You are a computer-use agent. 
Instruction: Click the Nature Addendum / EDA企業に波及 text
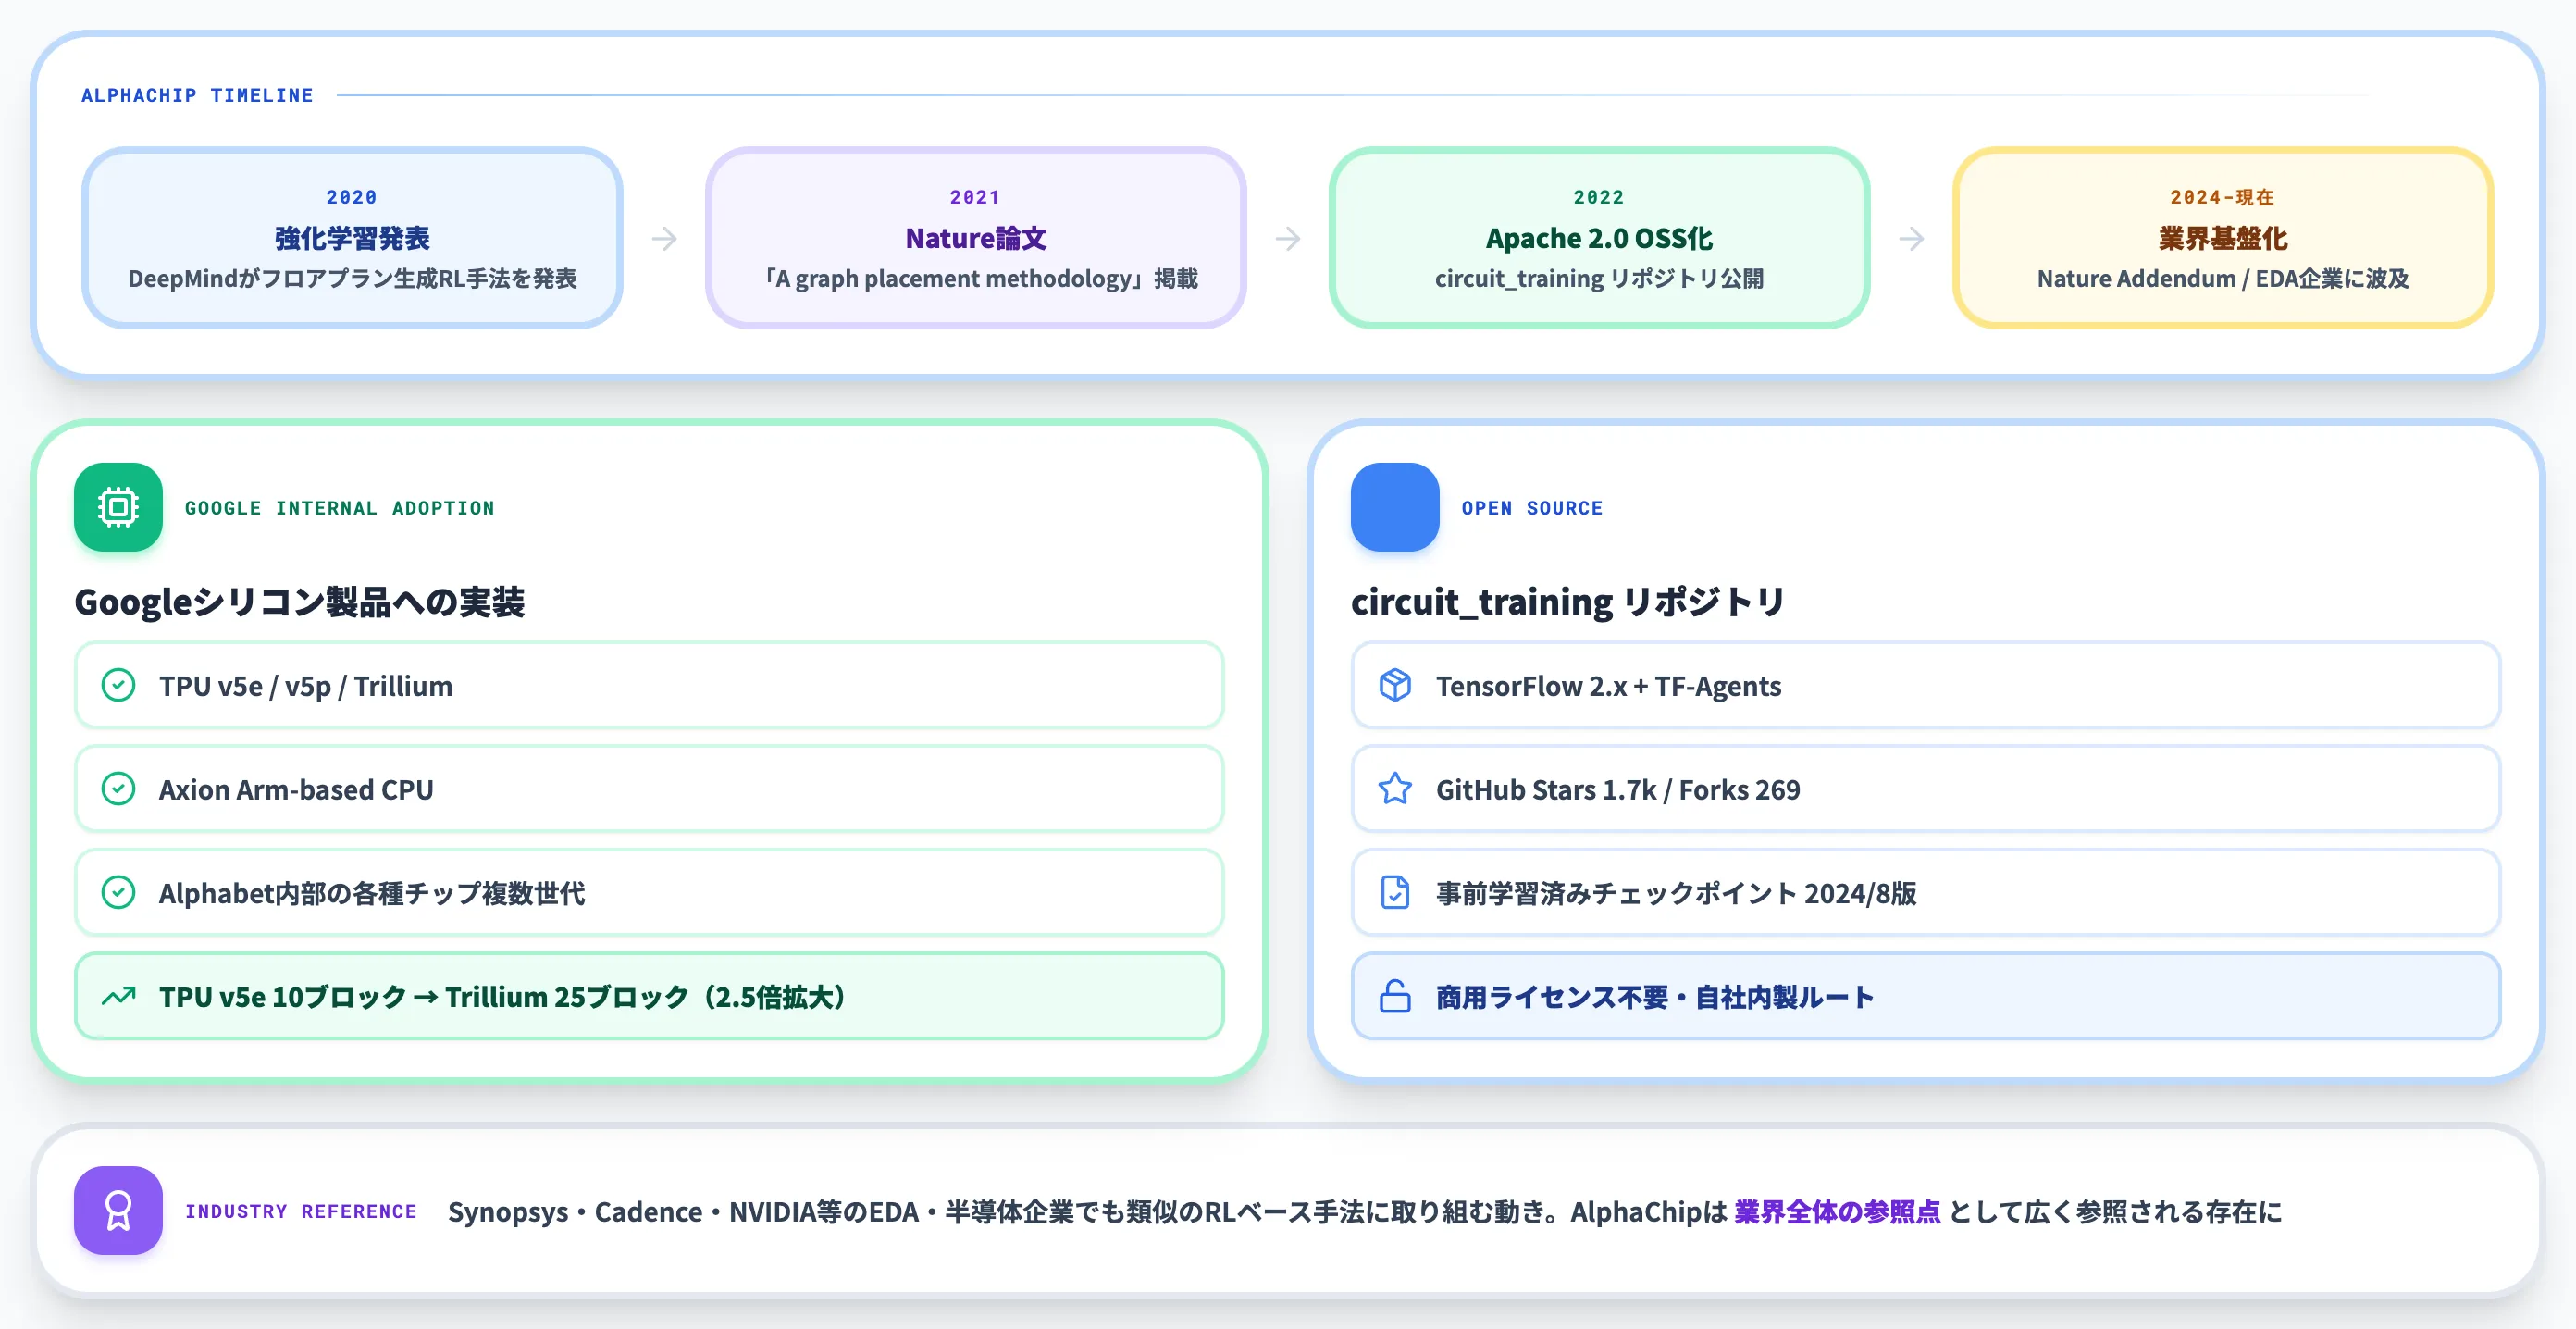pyautogui.click(x=2223, y=278)
